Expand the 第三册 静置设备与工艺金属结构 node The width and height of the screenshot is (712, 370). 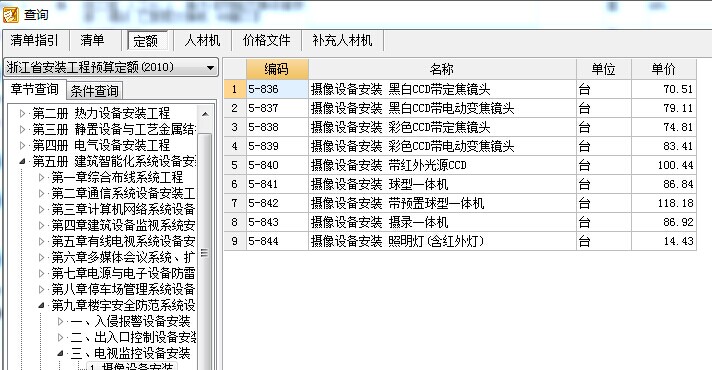[23, 129]
